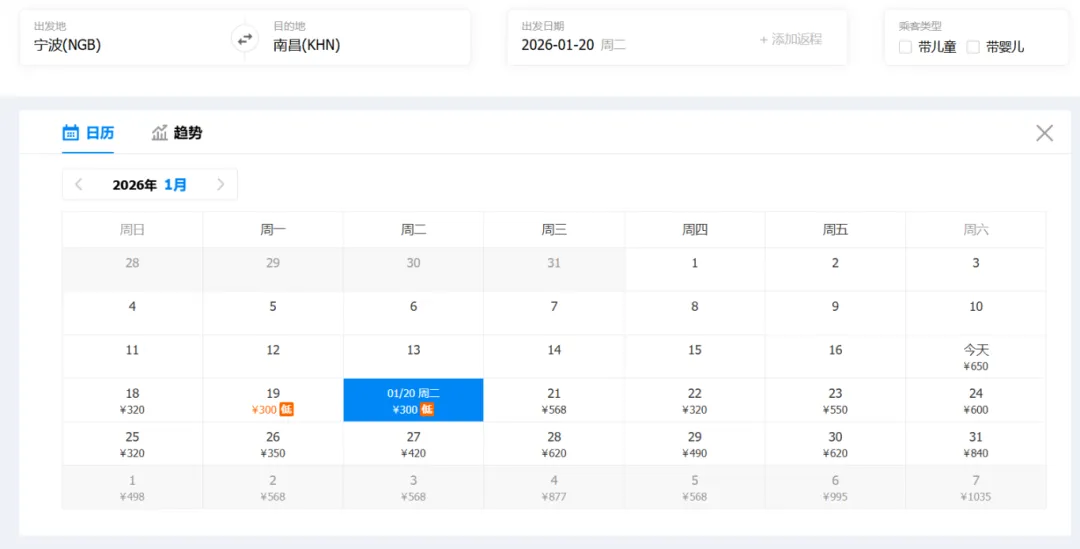Click the 周三 column header

pos(554,229)
